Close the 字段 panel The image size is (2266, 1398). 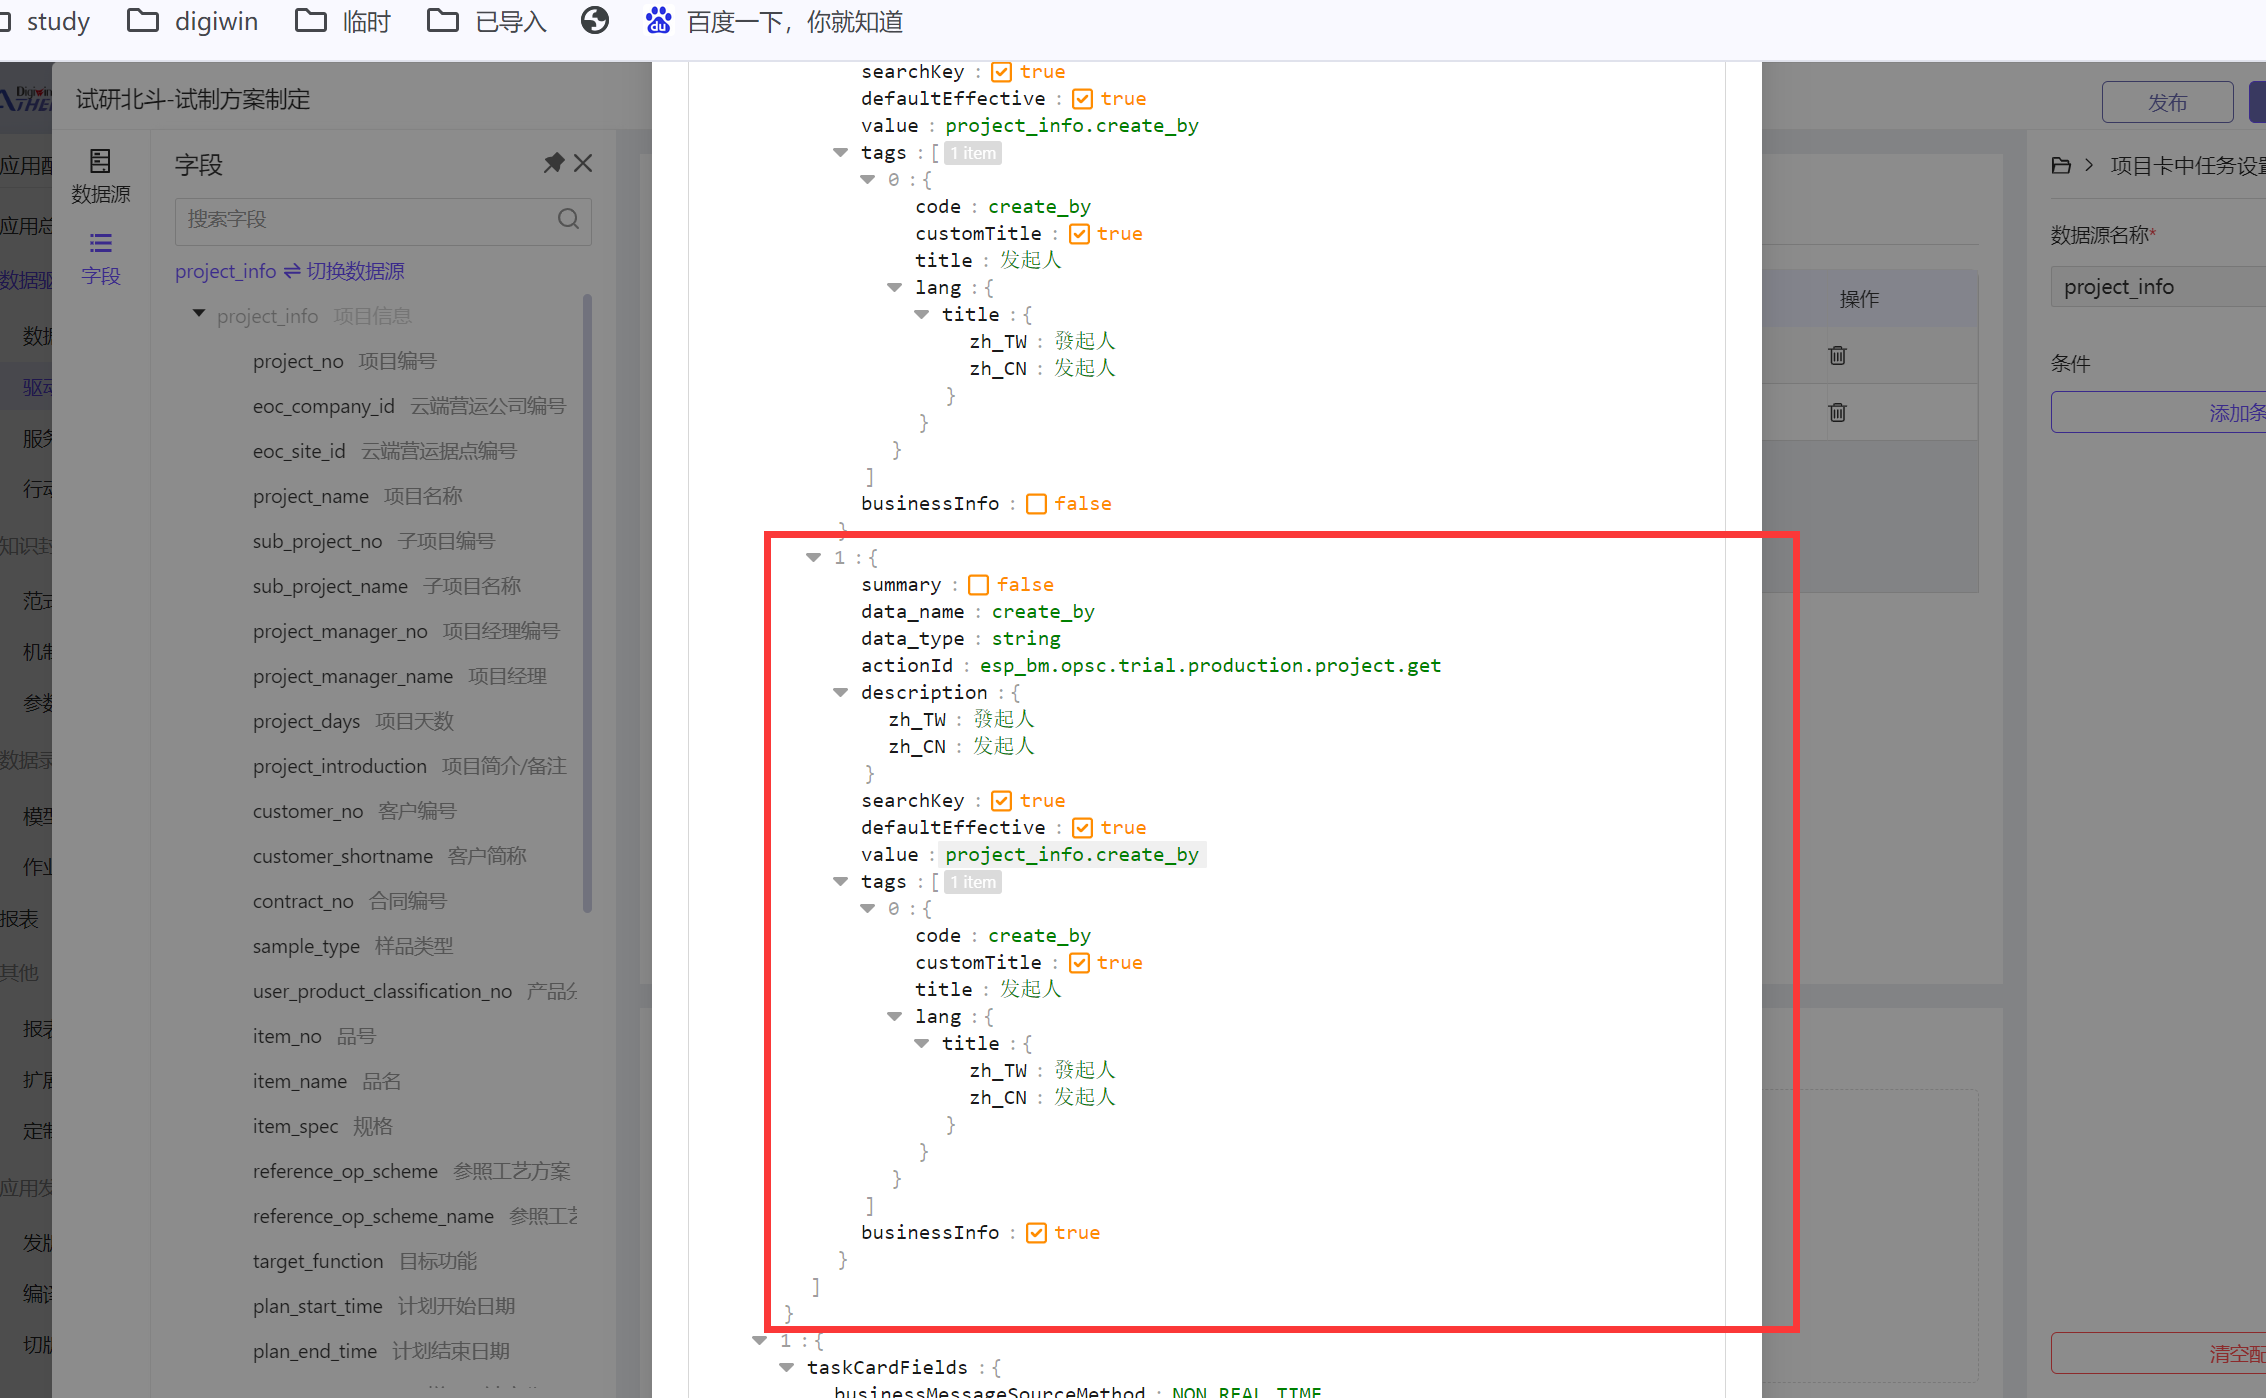[x=584, y=163]
